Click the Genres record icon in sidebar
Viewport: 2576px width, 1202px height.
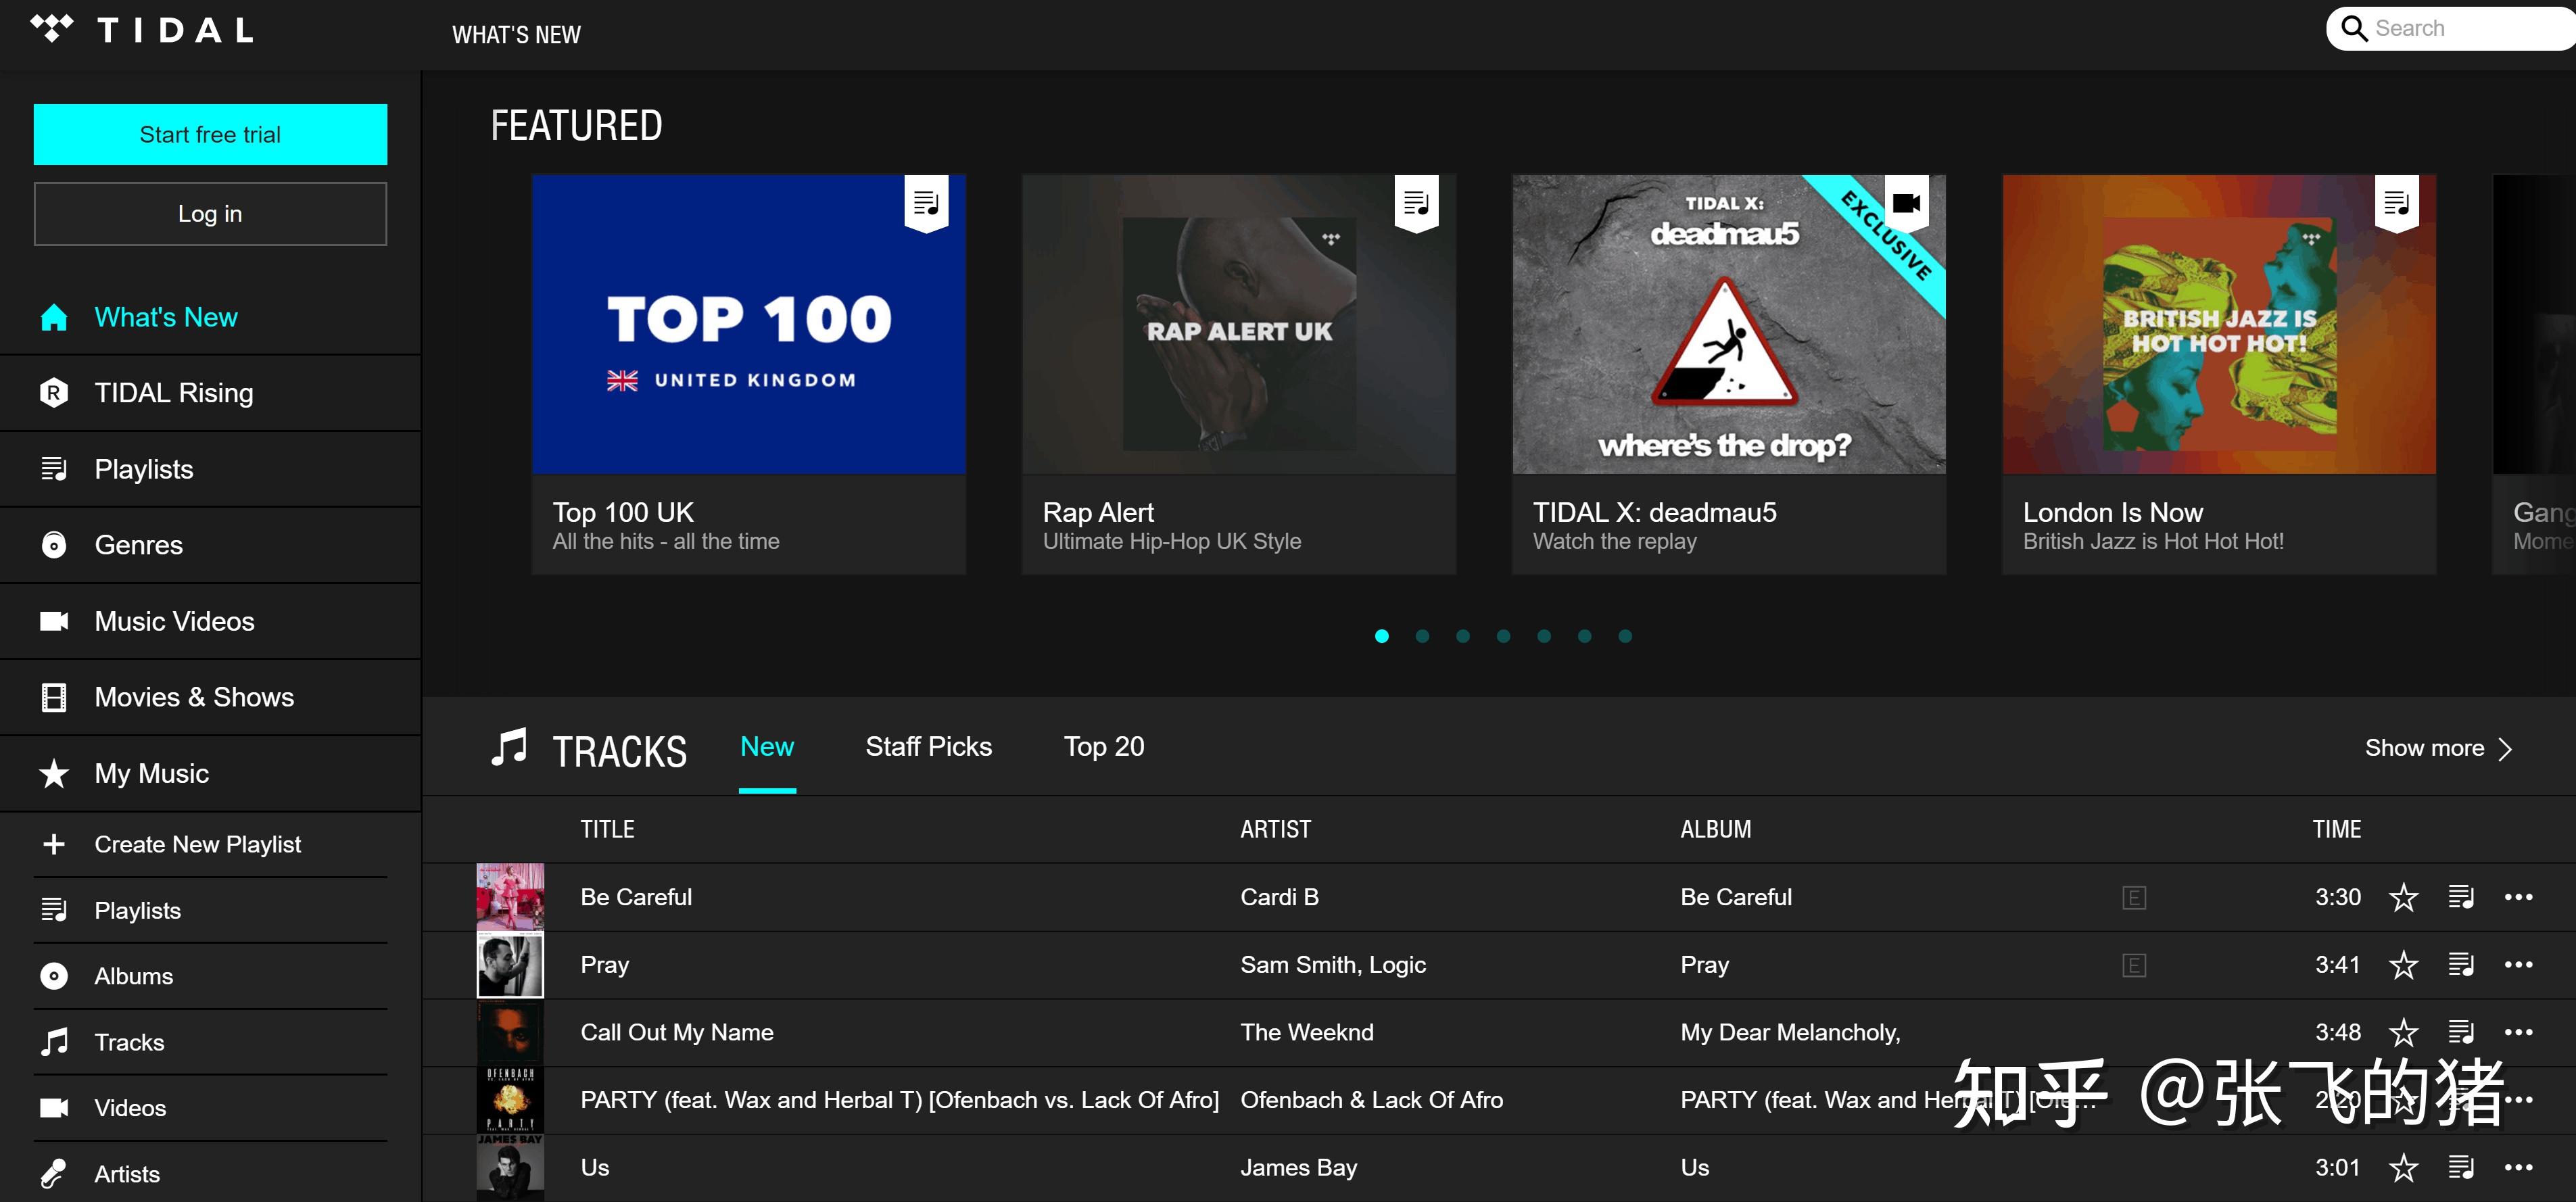coord(53,544)
